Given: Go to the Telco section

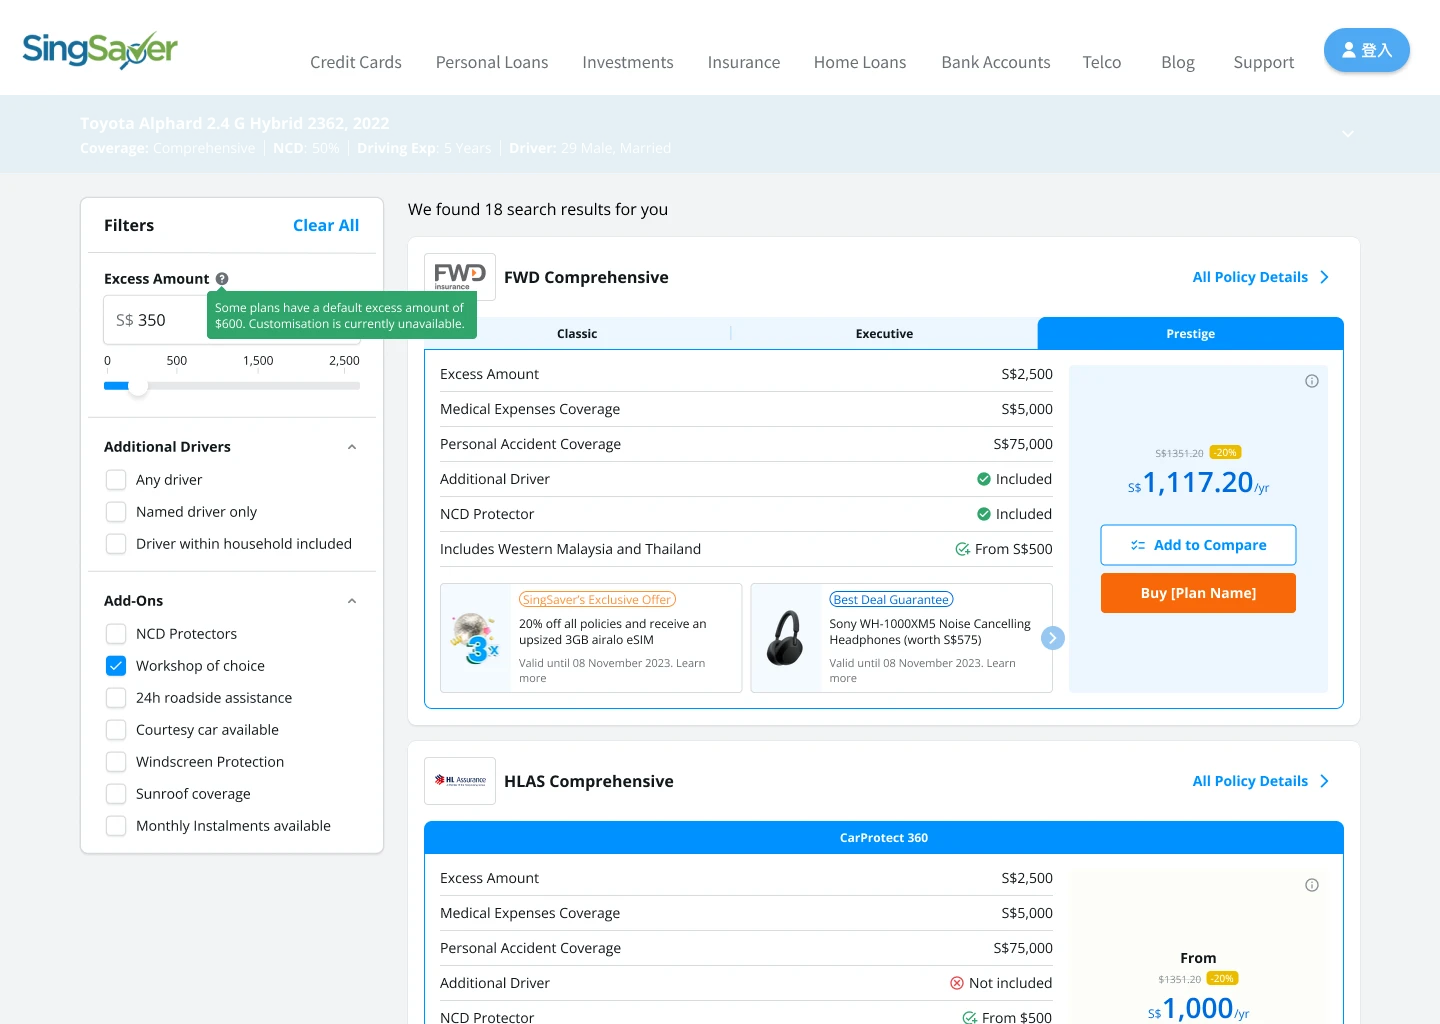Looking at the screenshot, I should pos(1102,62).
